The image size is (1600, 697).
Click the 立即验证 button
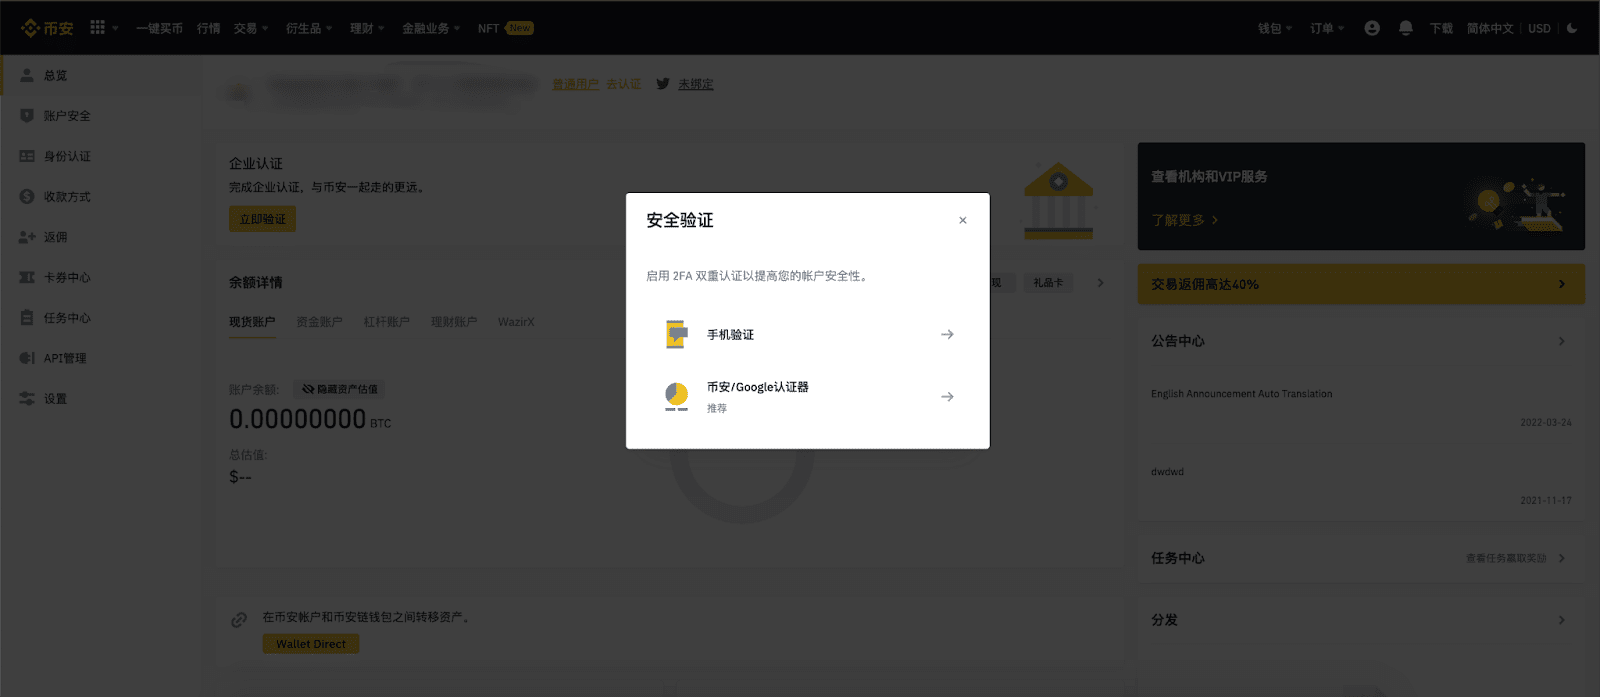pyautogui.click(x=262, y=219)
